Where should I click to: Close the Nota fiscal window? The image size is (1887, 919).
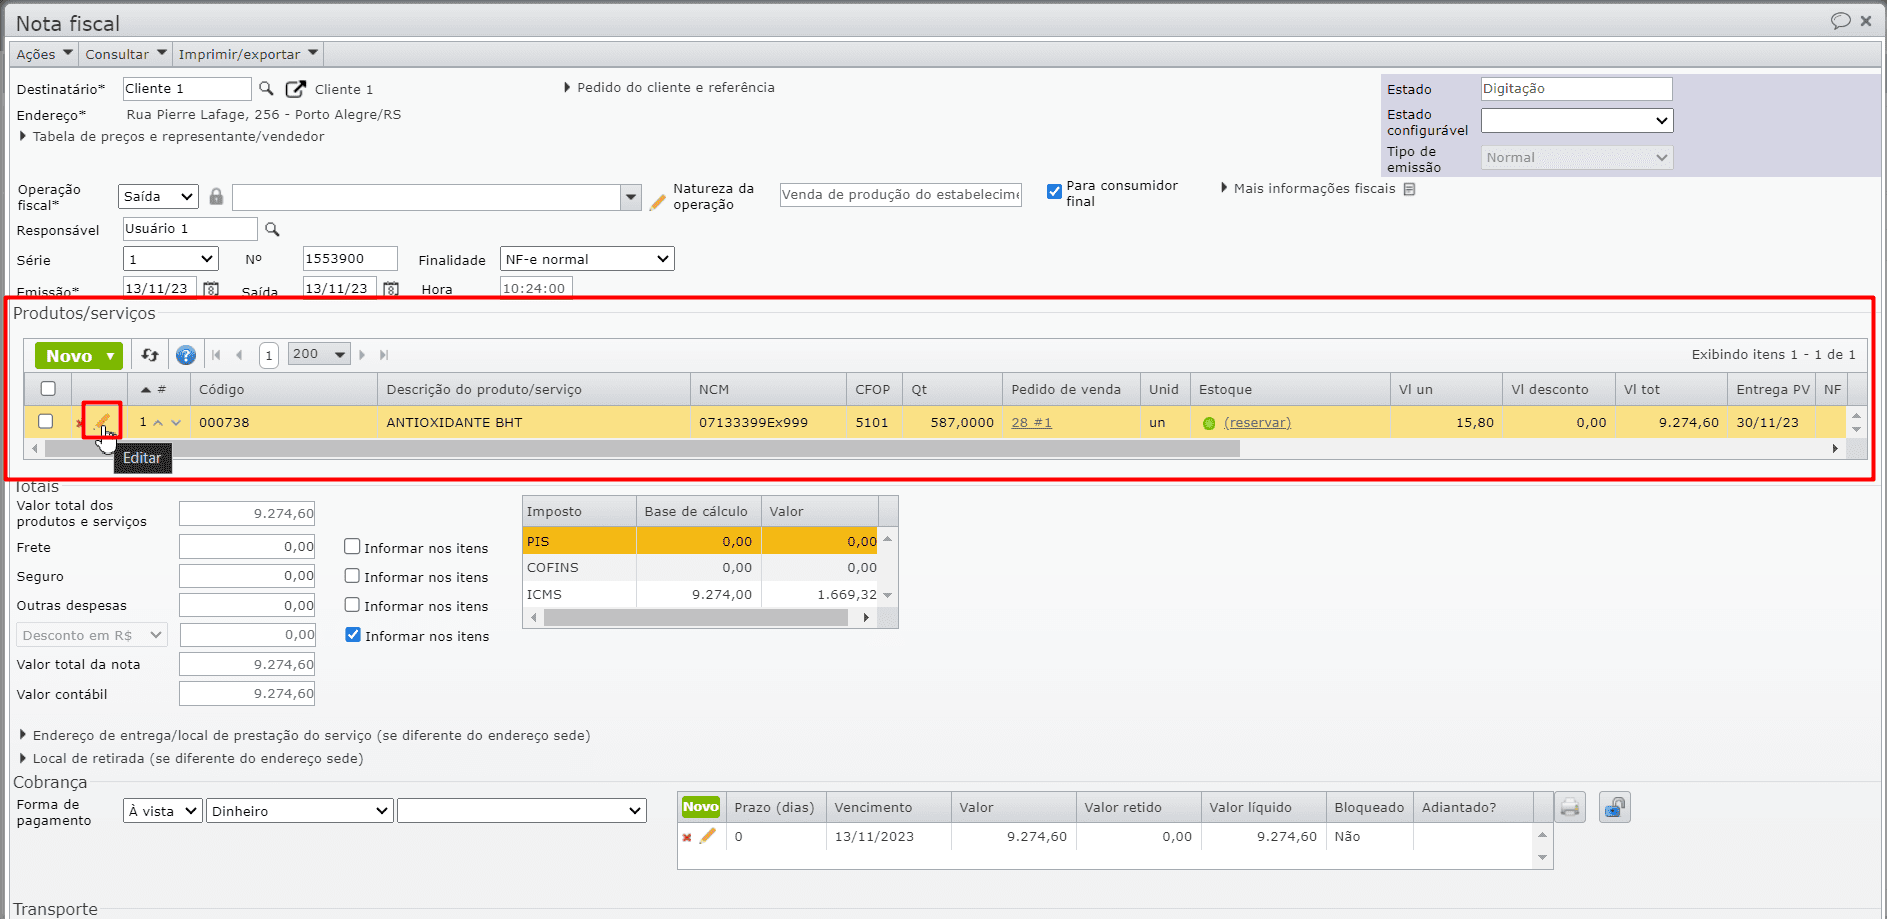[x=1866, y=21]
